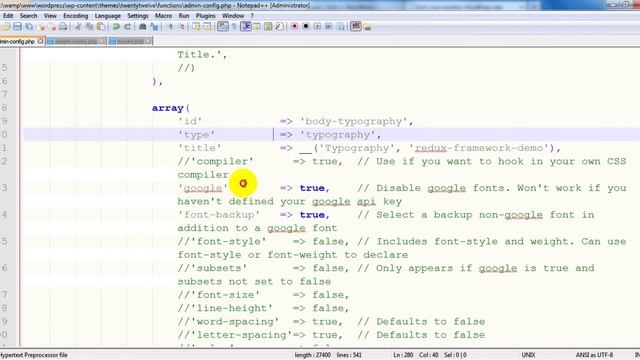Toggle synchronized horizontal scrolling icon
This screenshot has height=360, width=640.
click(x=208, y=27)
